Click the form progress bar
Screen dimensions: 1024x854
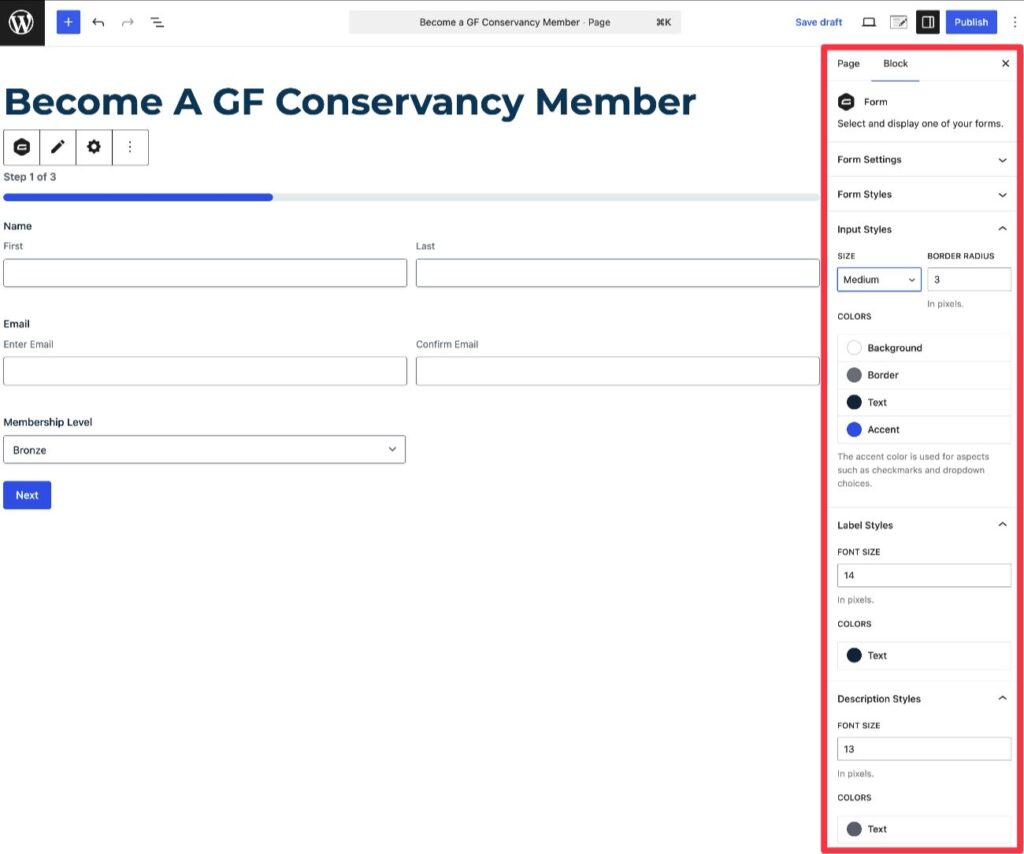(x=411, y=197)
